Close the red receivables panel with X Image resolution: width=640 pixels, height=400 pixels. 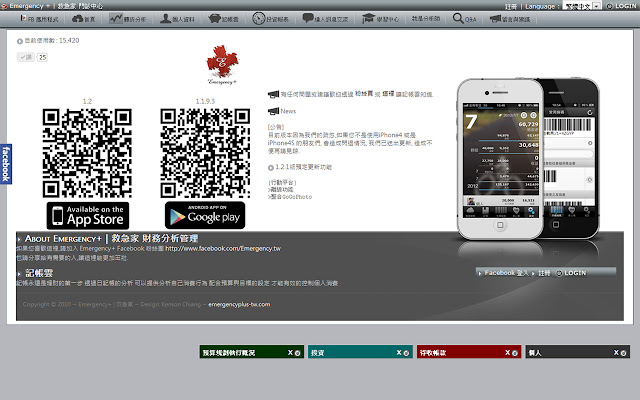tap(507, 353)
